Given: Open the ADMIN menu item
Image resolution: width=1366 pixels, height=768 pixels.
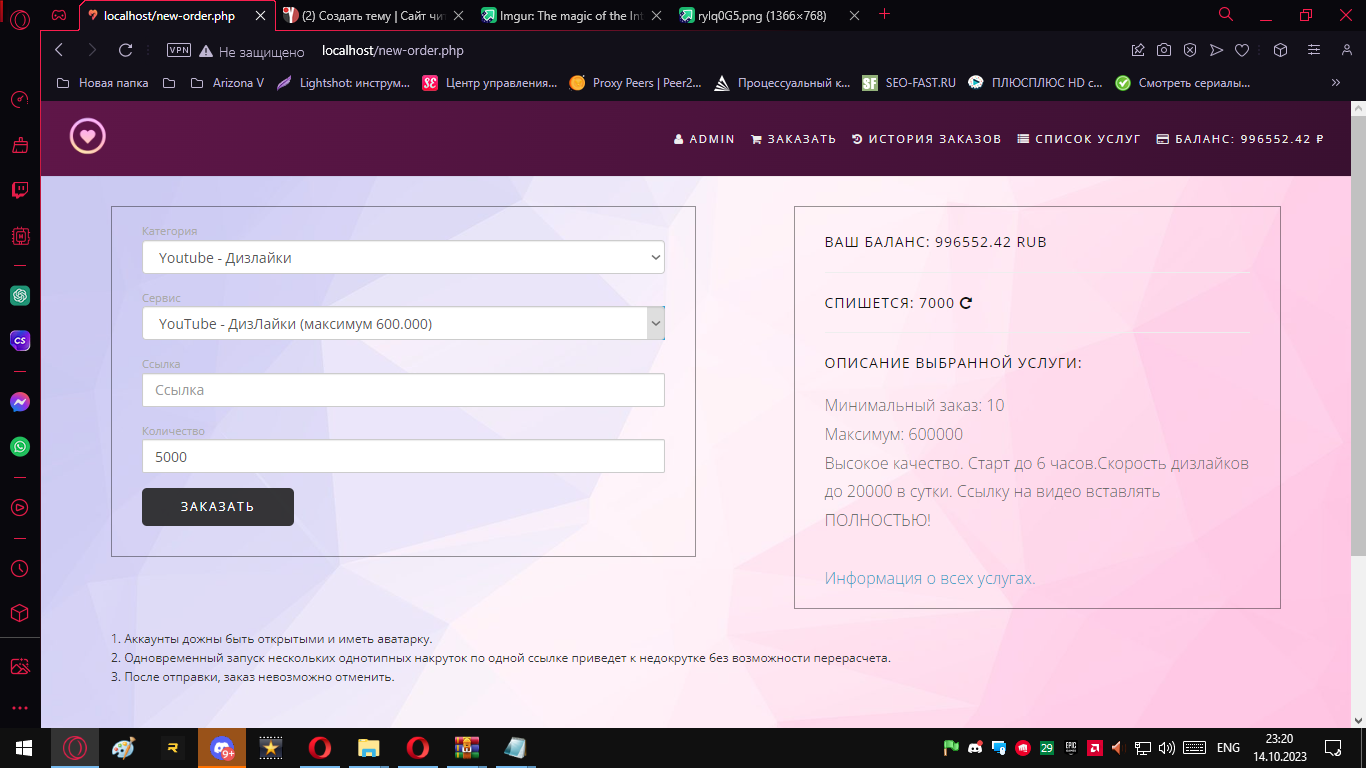Looking at the screenshot, I should pos(705,139).
